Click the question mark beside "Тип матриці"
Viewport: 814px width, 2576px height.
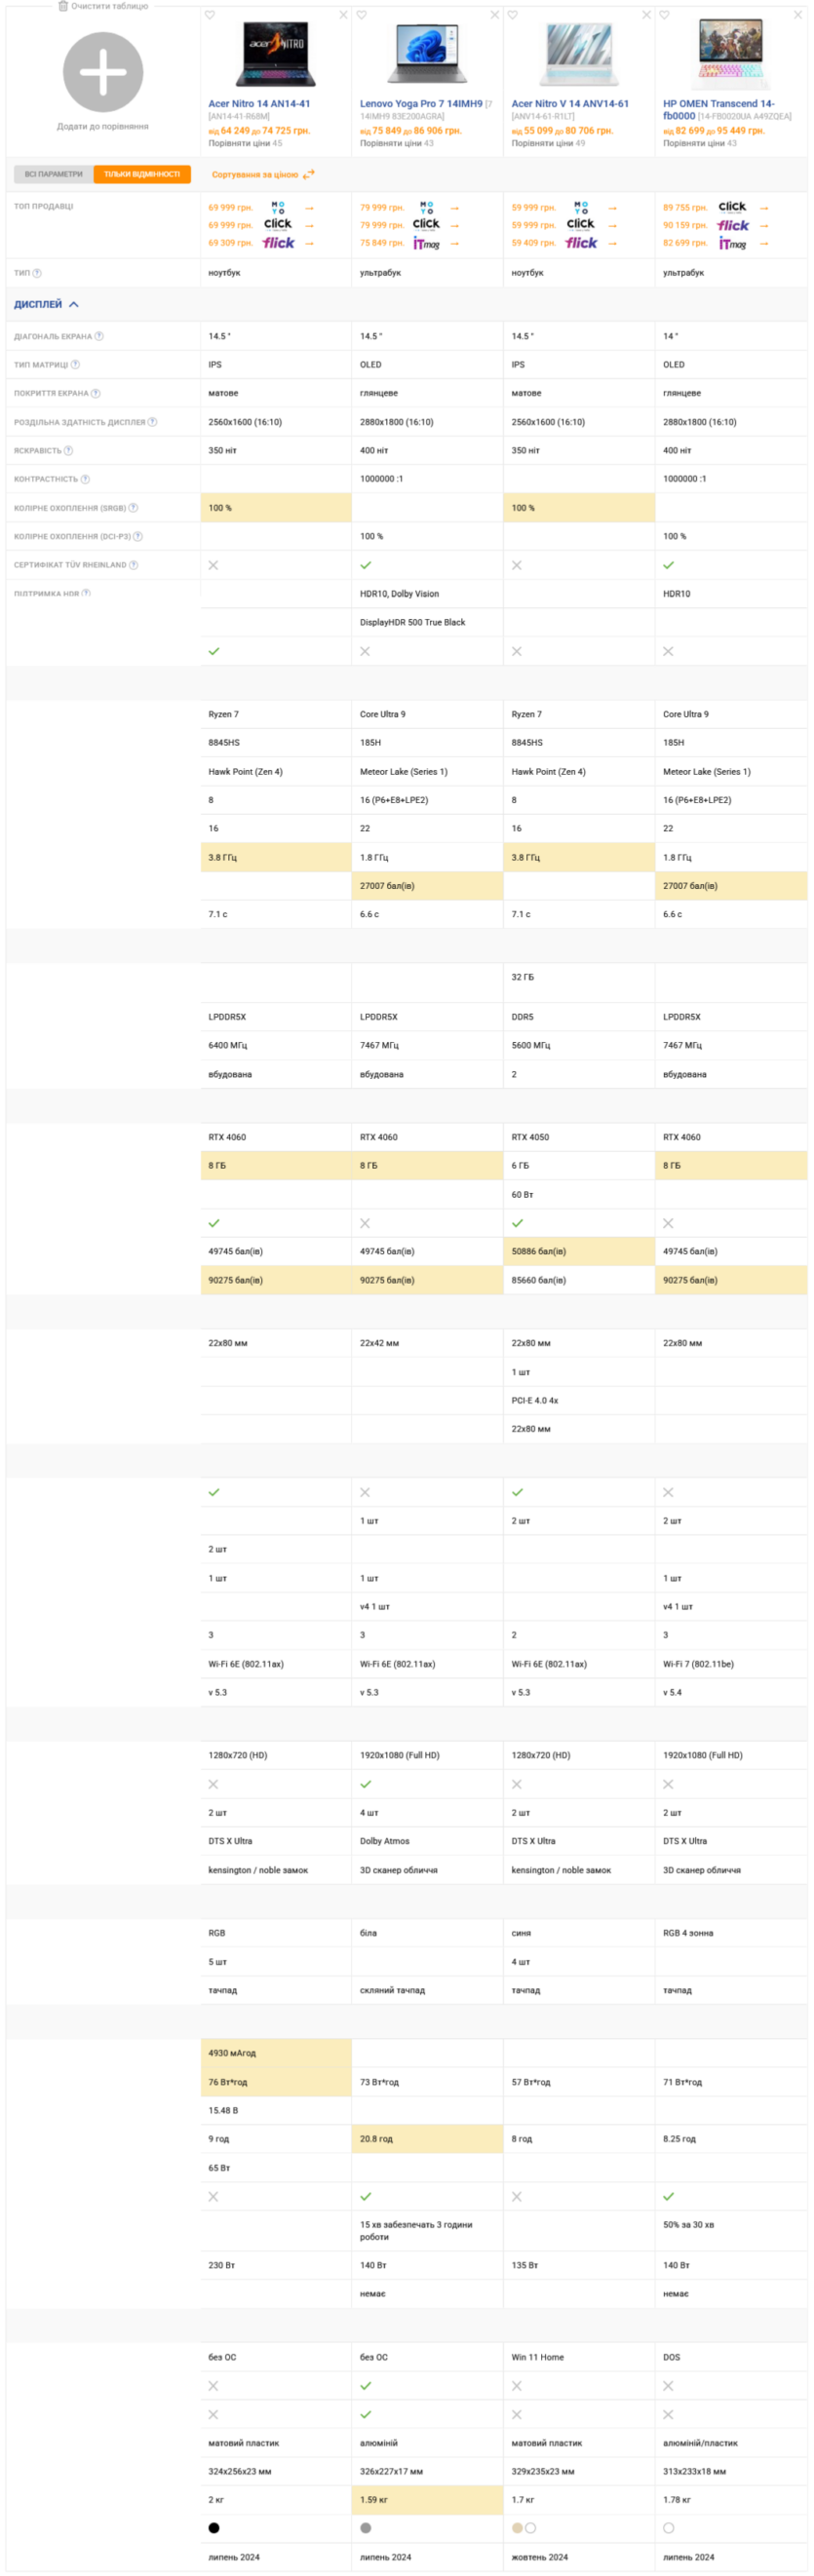[75, 365]
